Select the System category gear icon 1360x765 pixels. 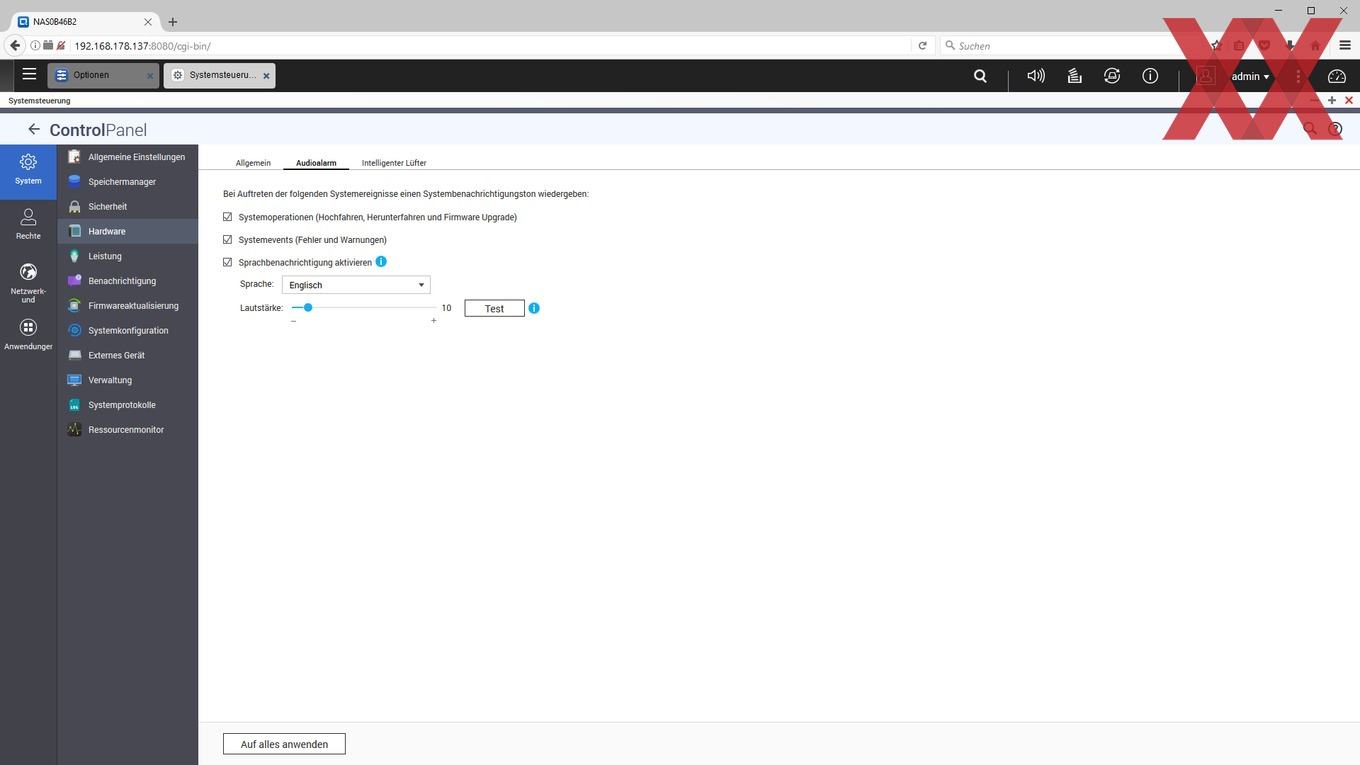tap(28, 162)
